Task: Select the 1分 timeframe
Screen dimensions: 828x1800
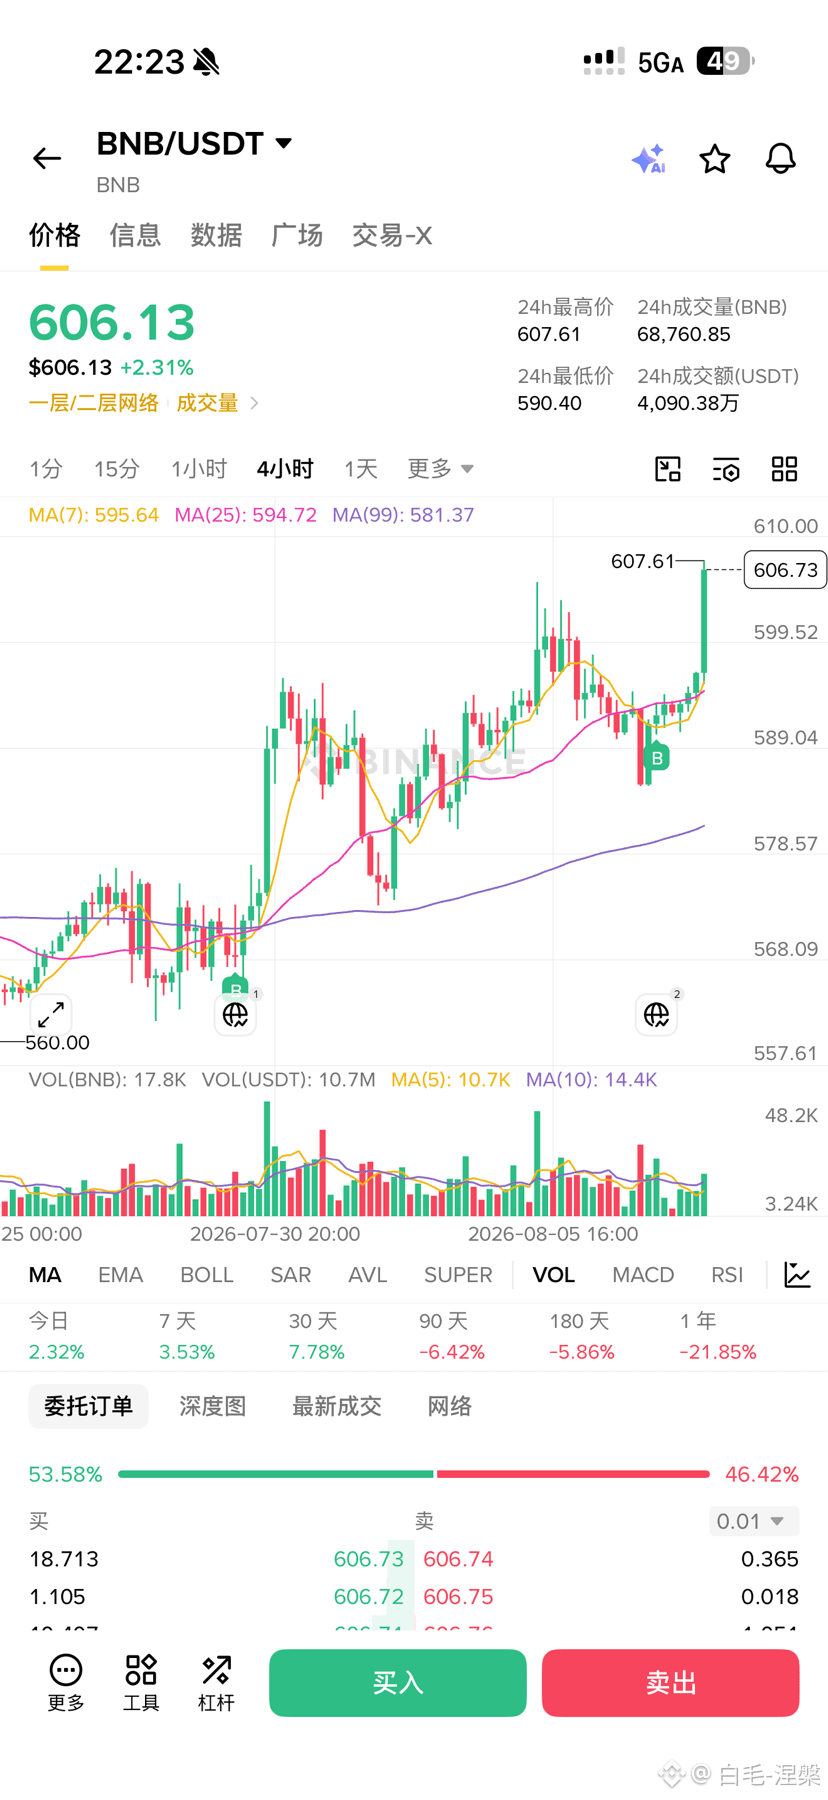Action: 46,469
